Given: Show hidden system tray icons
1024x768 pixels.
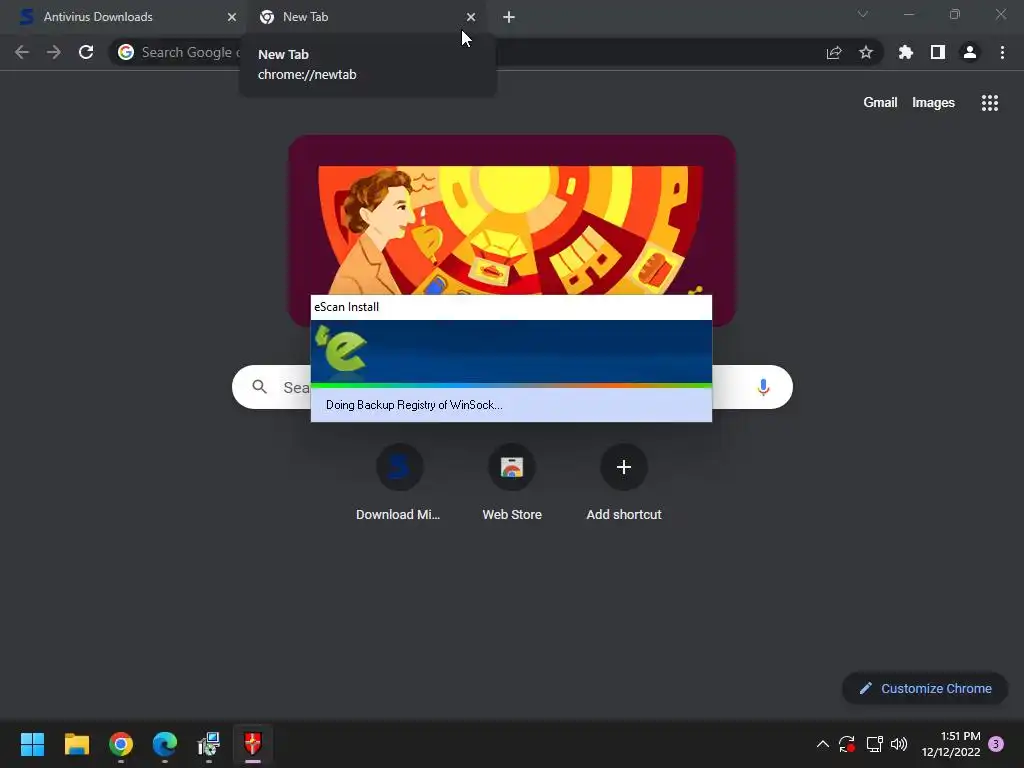Looking at the screenshot, I should click(x=823, y=744).
